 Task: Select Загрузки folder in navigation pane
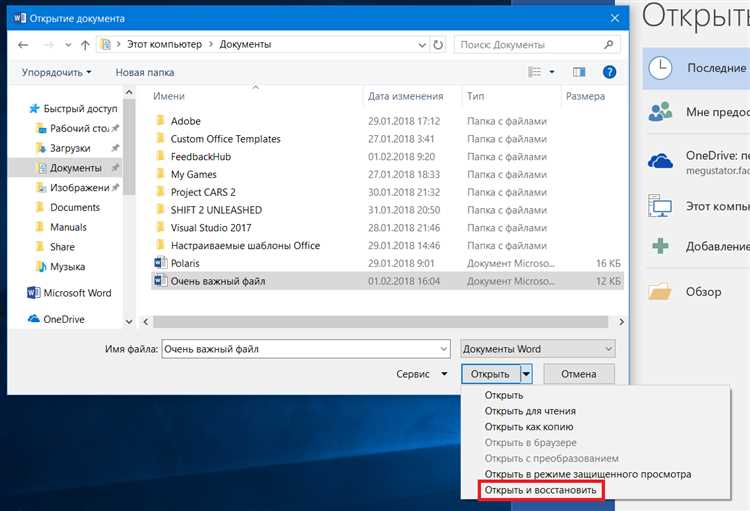[77, 148]
